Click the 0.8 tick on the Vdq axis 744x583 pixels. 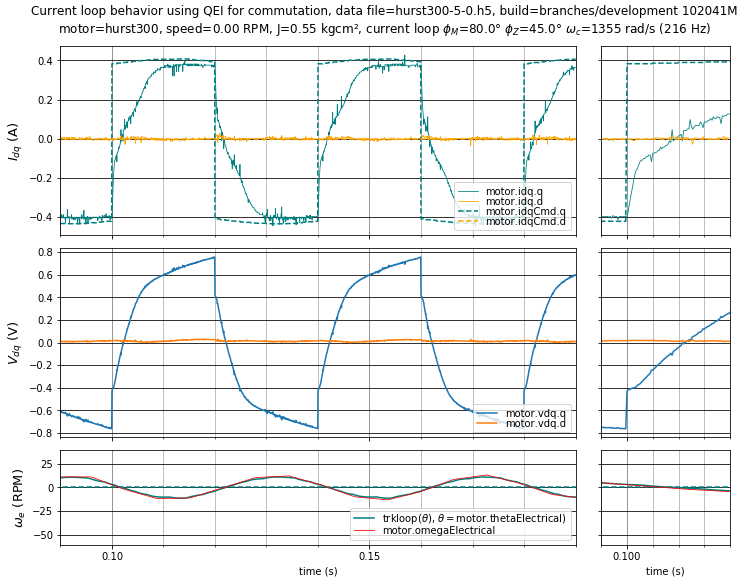[45, 252]
